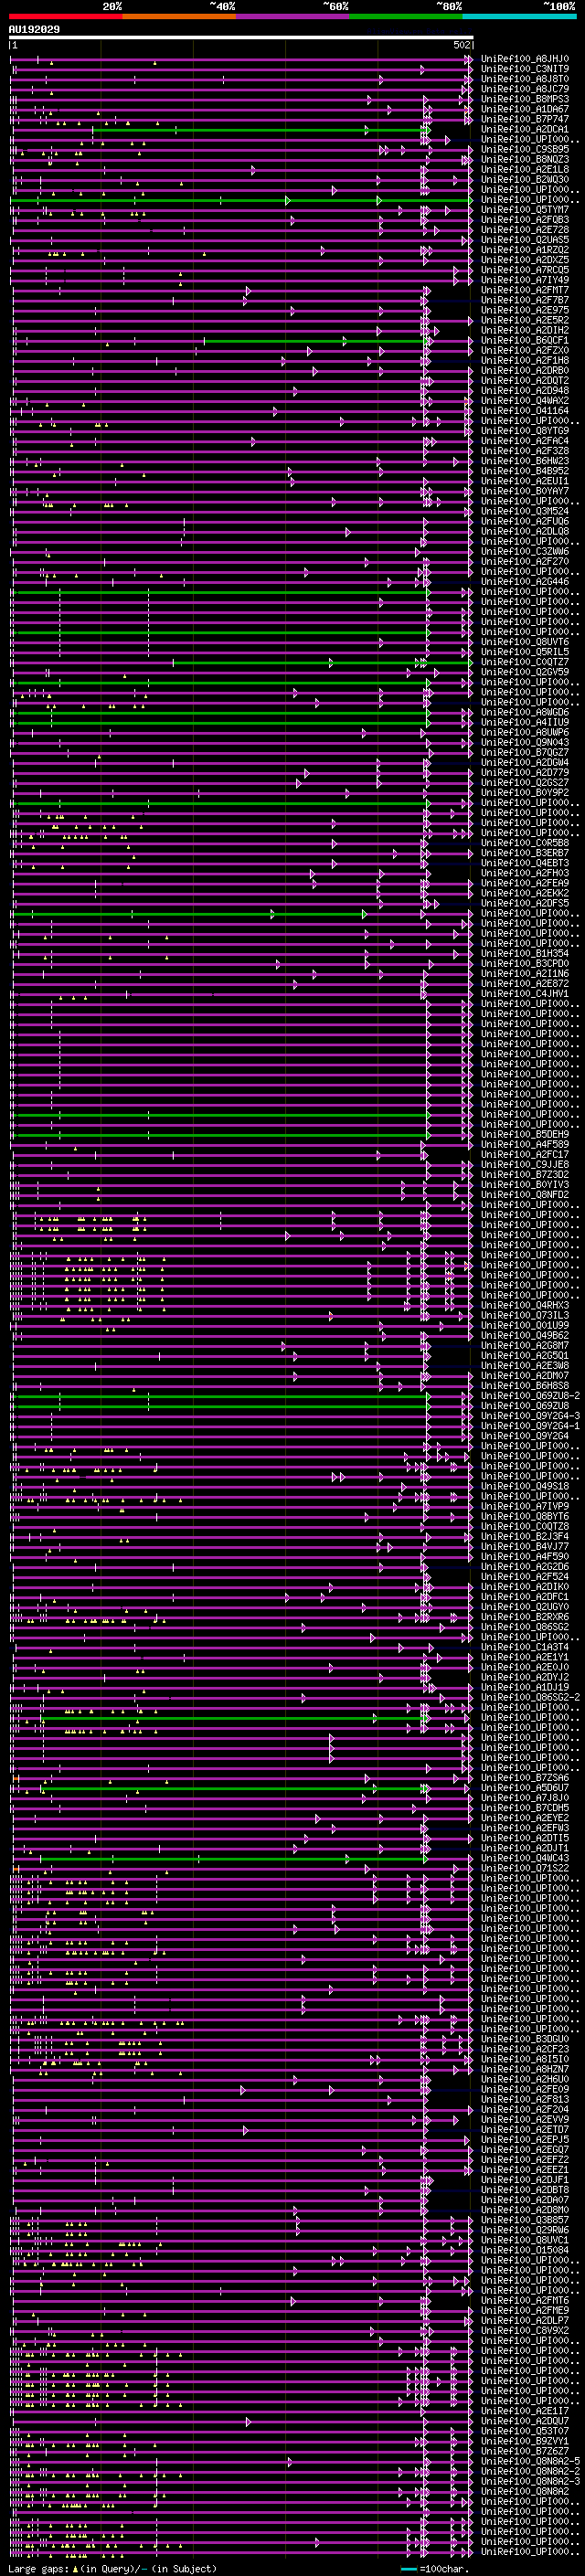Select hit UniRef100_Q9Y2G4-3
The width and height of the screenshot is (585, 2576).
pos(531,1416)
